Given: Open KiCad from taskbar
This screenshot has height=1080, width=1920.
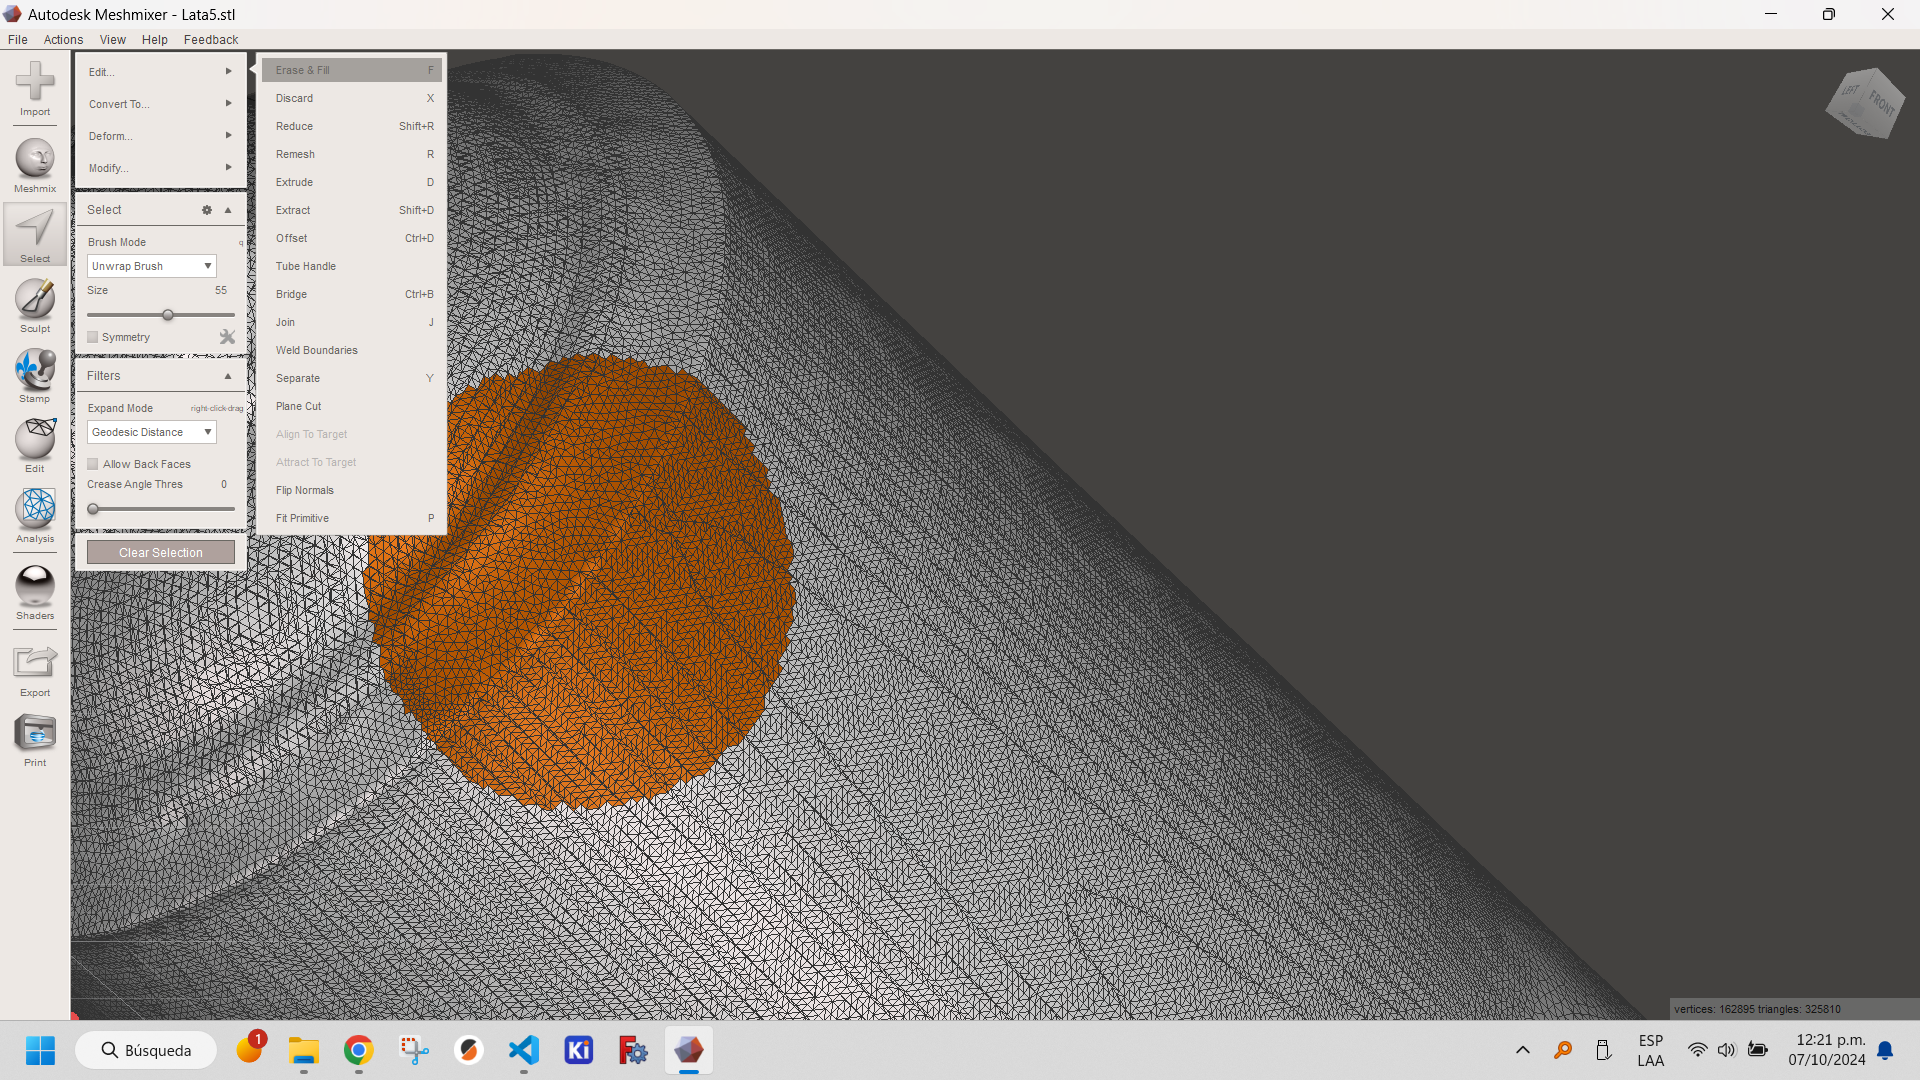Looking at the screenshot, I should pos(579,1050).
